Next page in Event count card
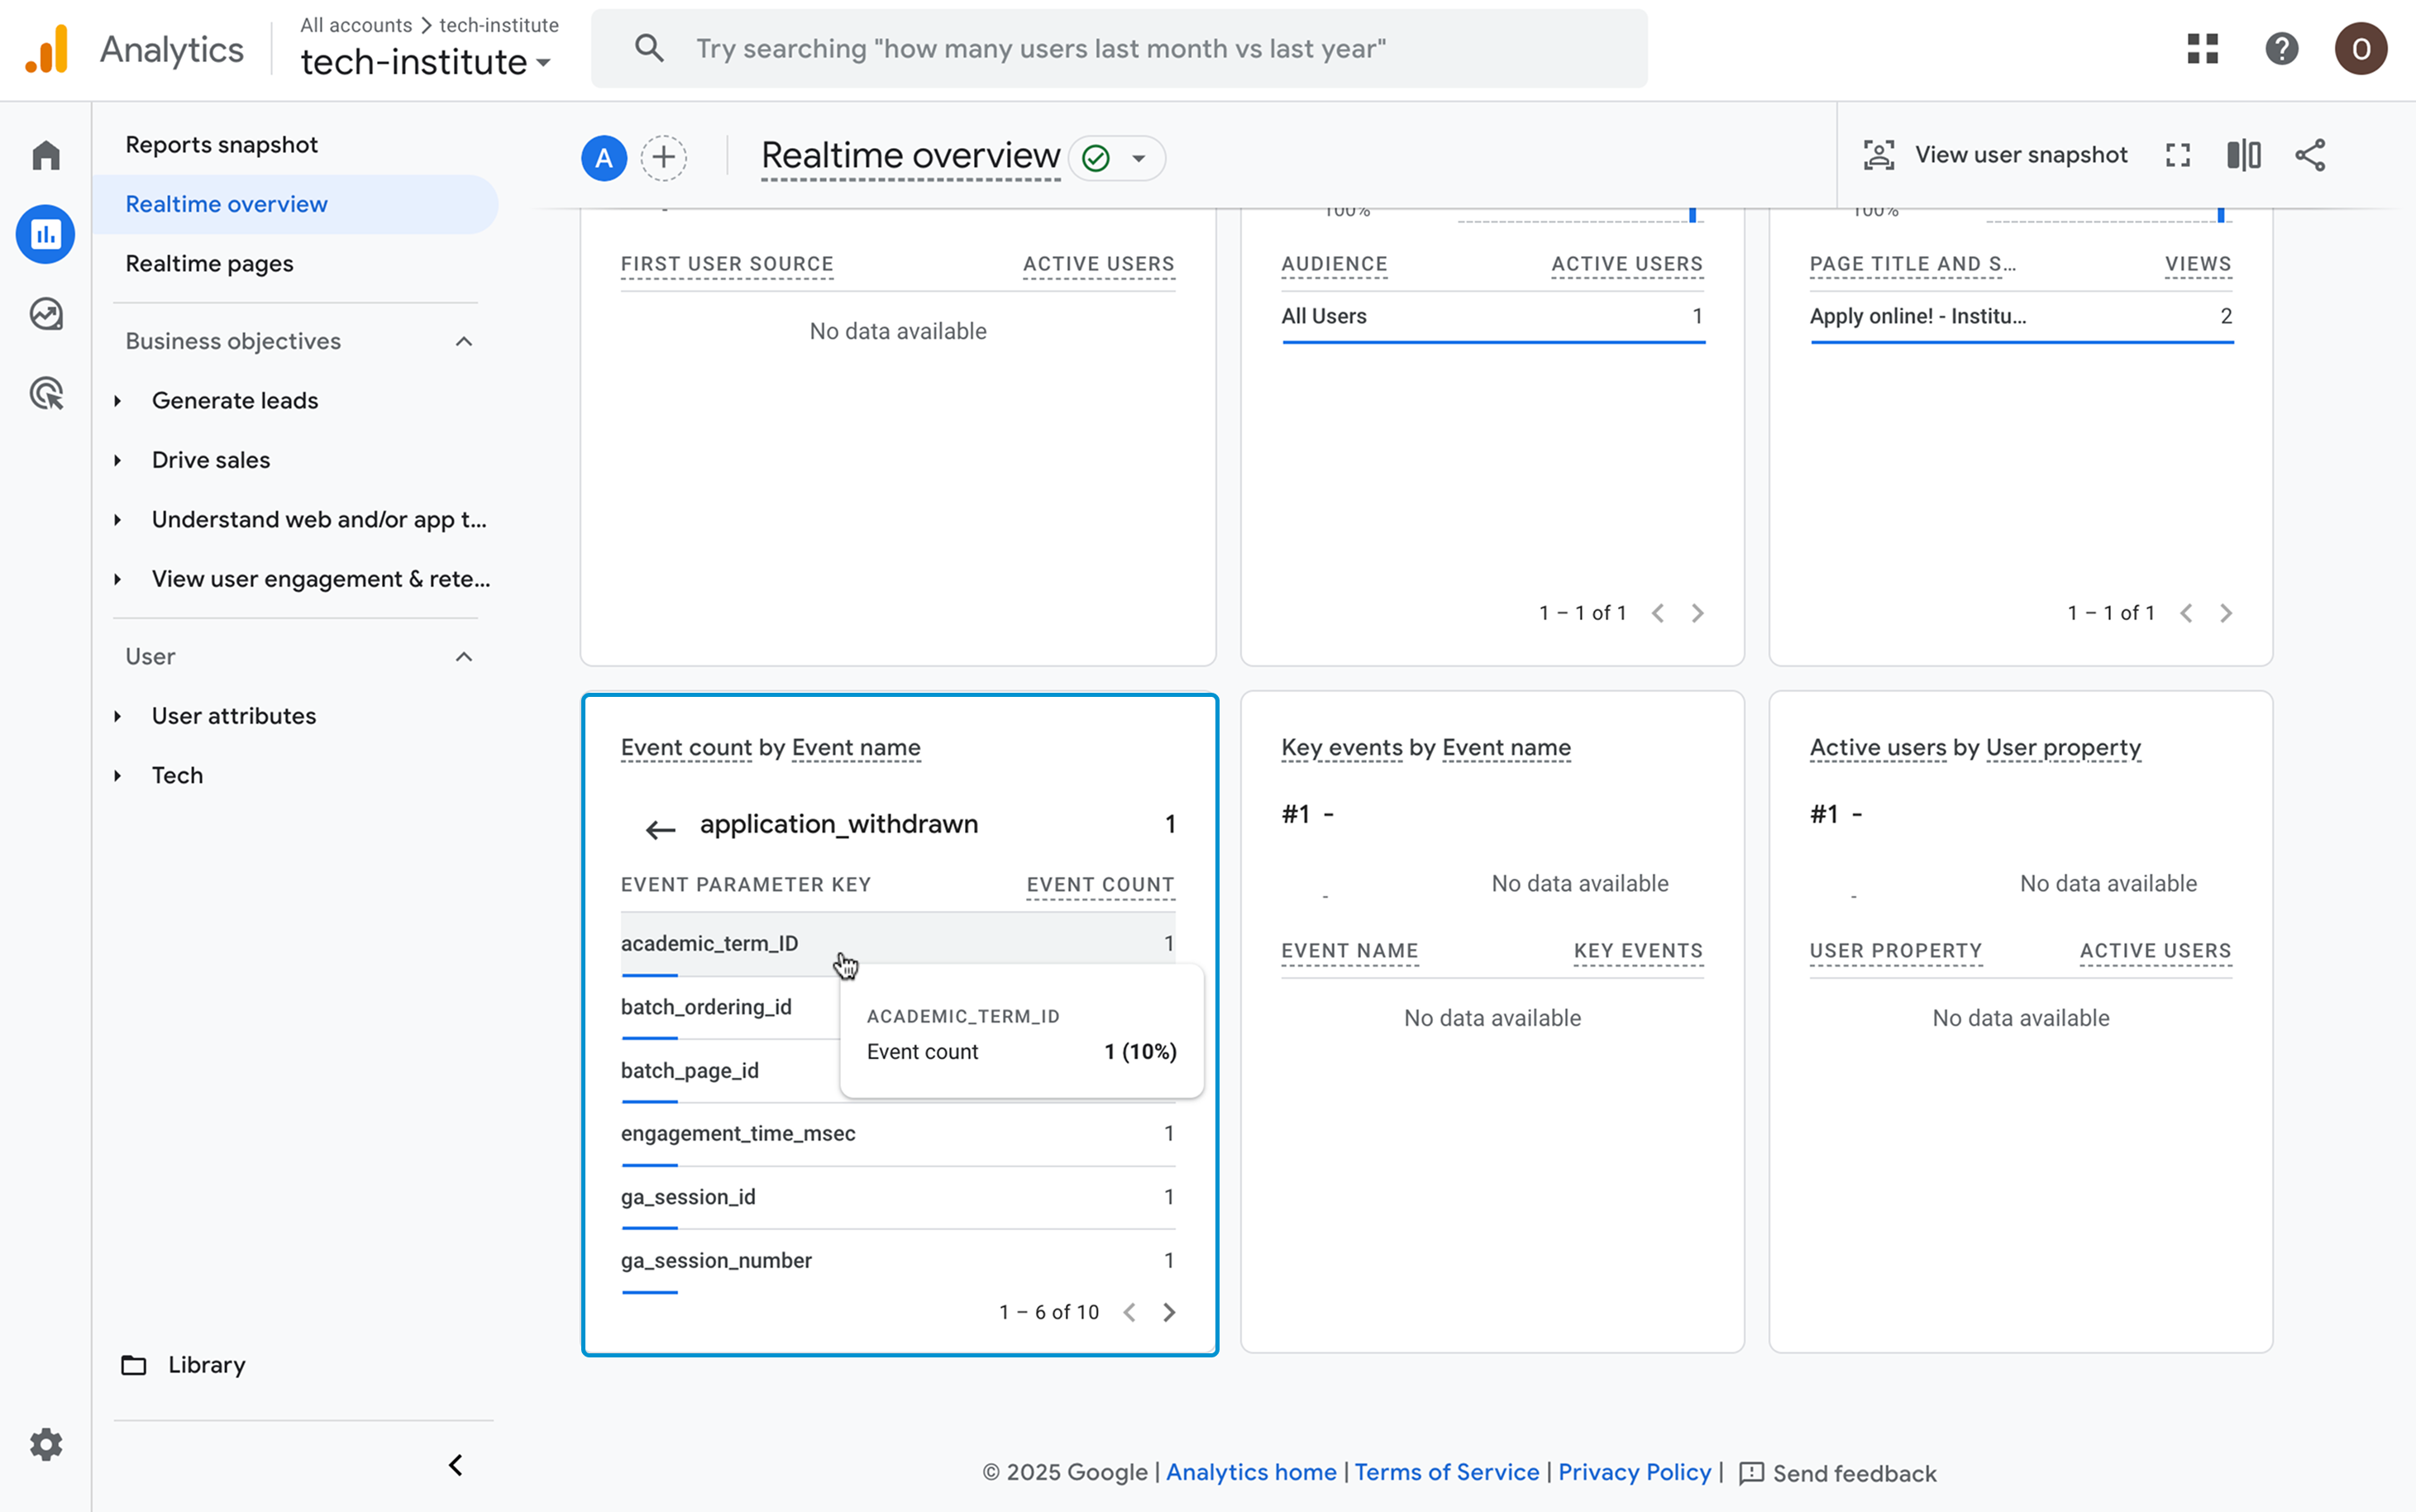Screen dimensions: 2416x1512 [x=1168, y=1312]
